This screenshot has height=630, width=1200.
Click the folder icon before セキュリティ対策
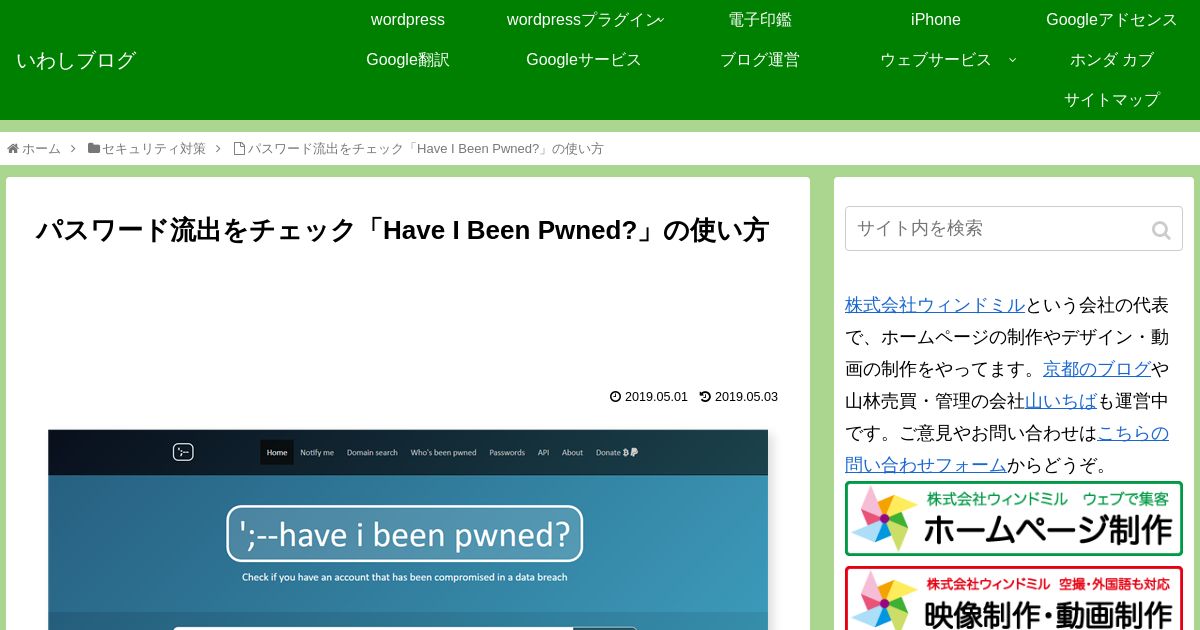[94, 148]
